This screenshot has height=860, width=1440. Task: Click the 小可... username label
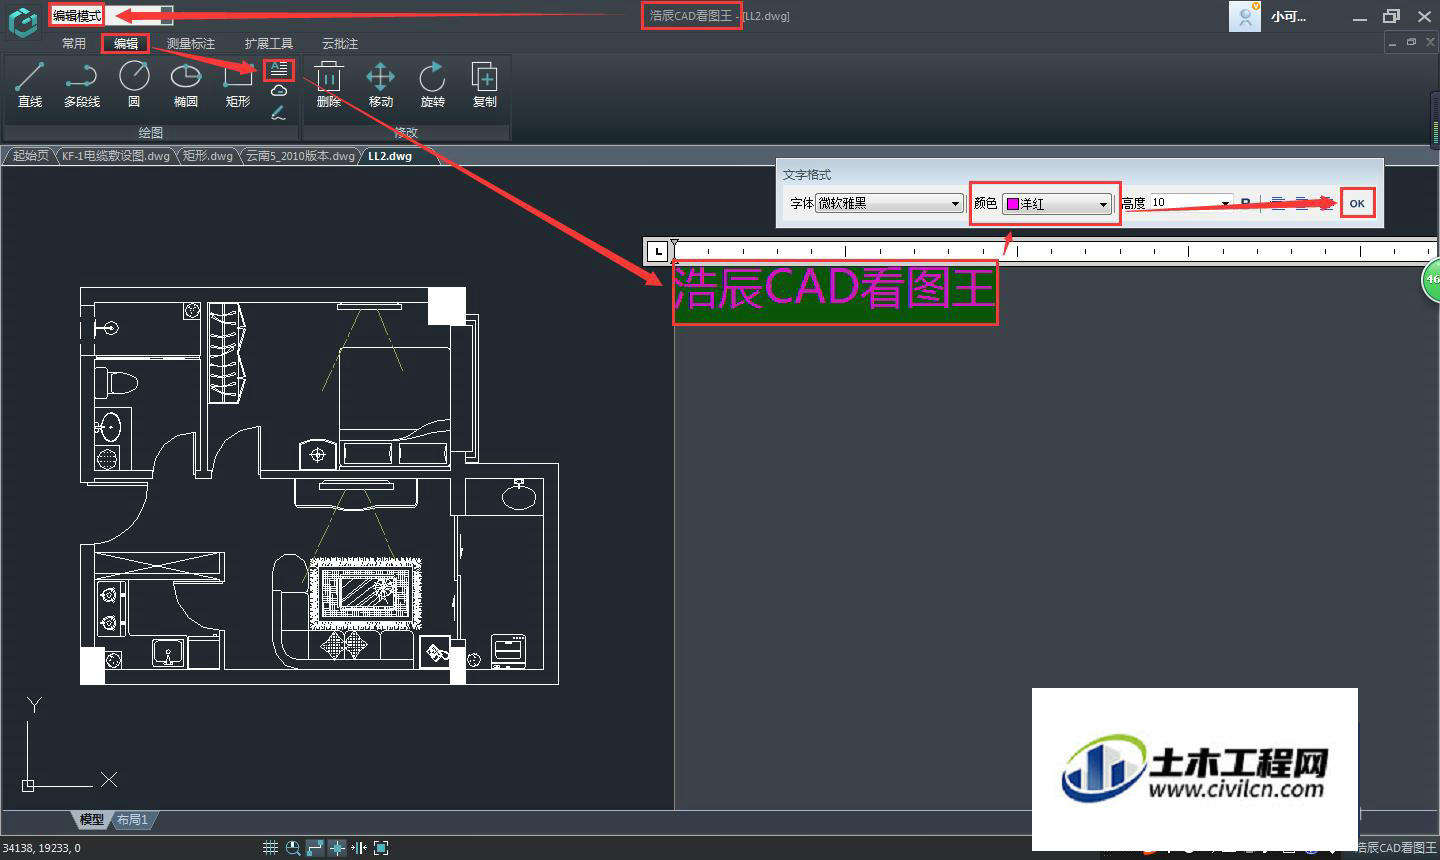1288,17
